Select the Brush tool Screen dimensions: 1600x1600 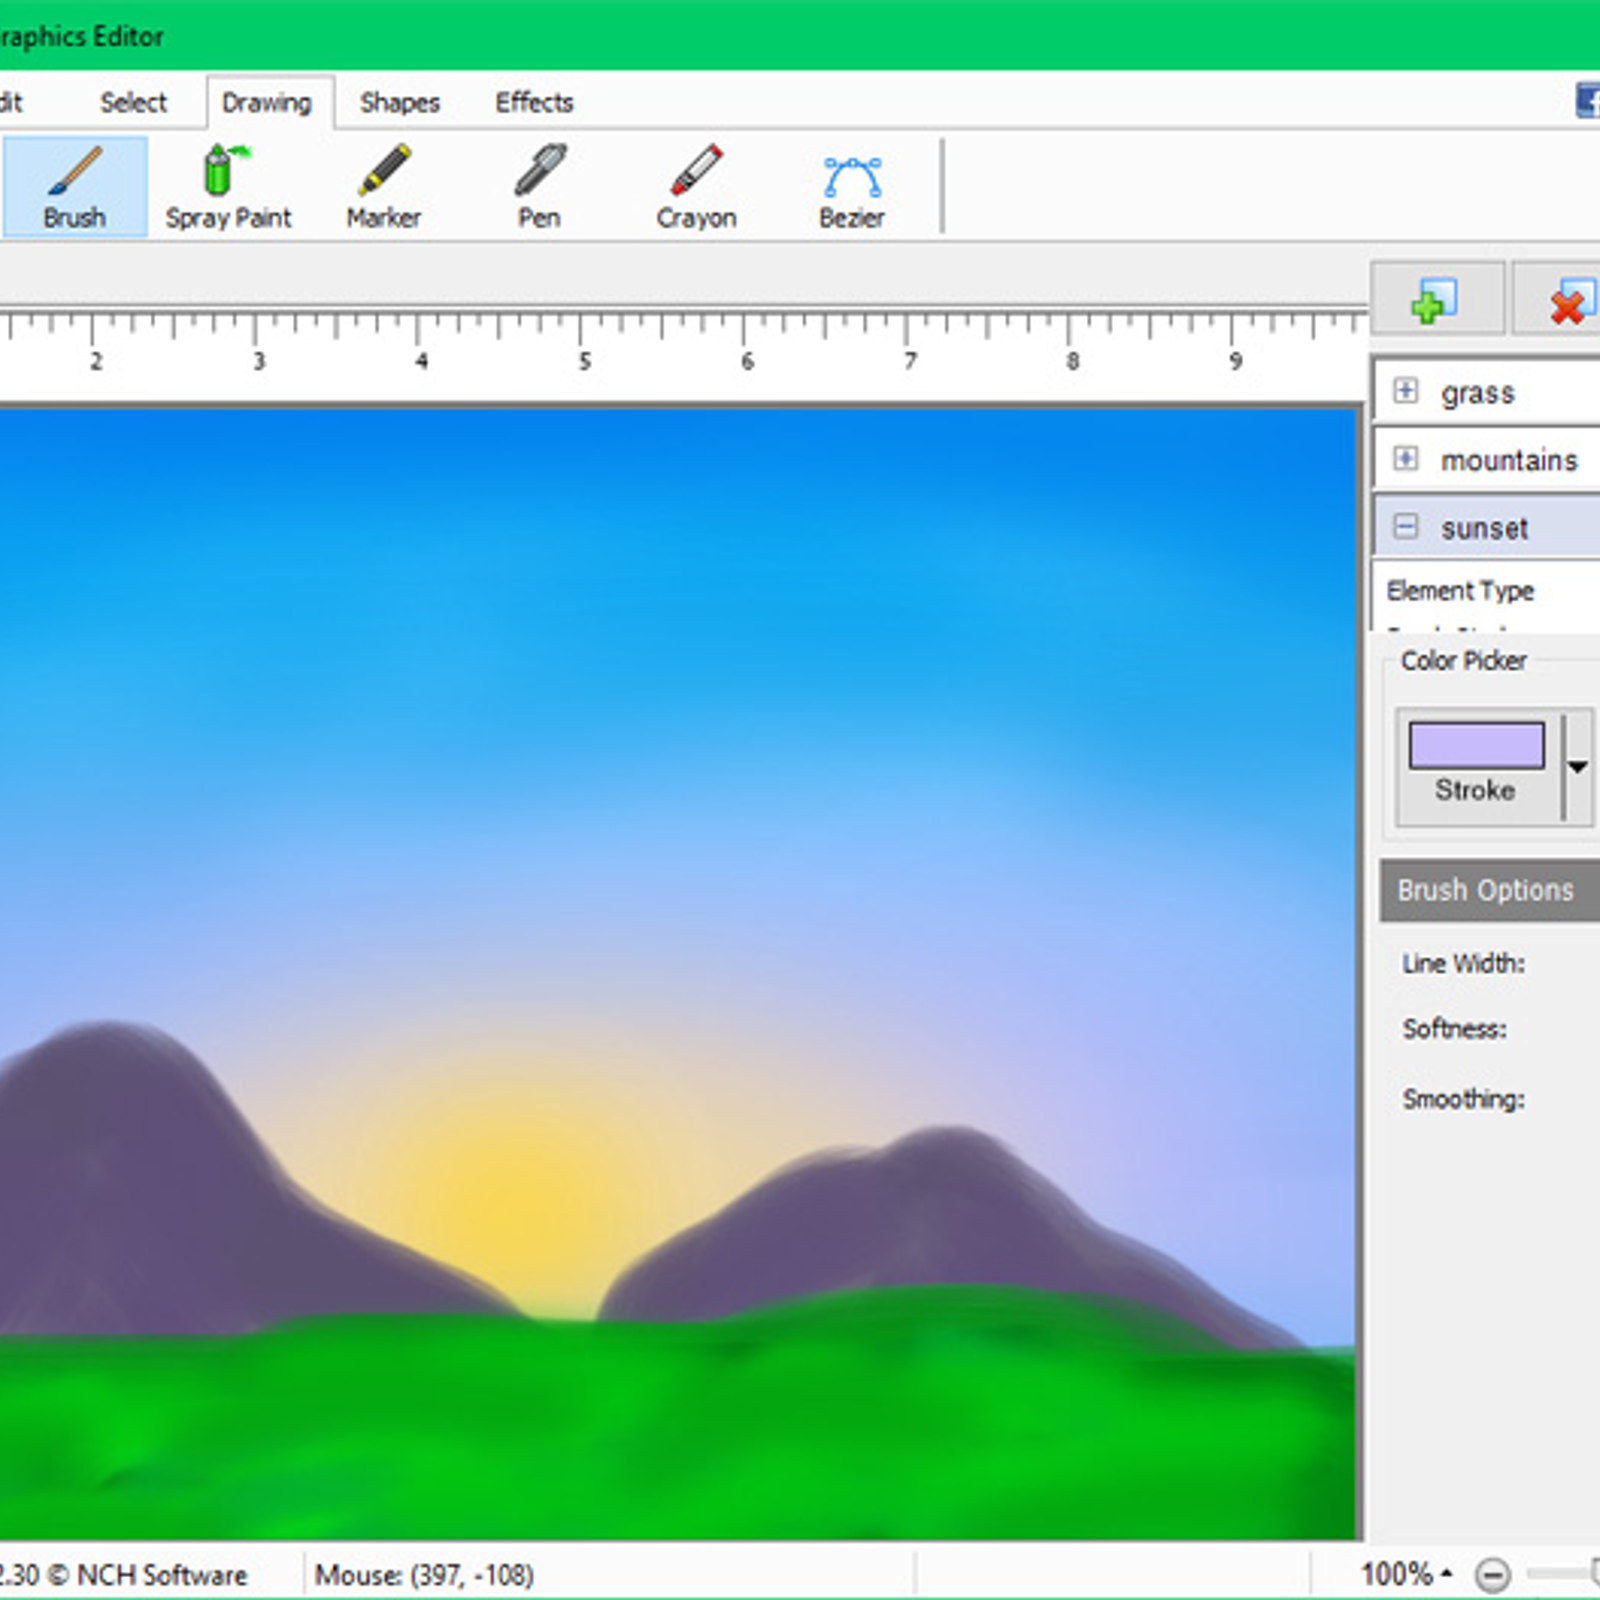74,188
